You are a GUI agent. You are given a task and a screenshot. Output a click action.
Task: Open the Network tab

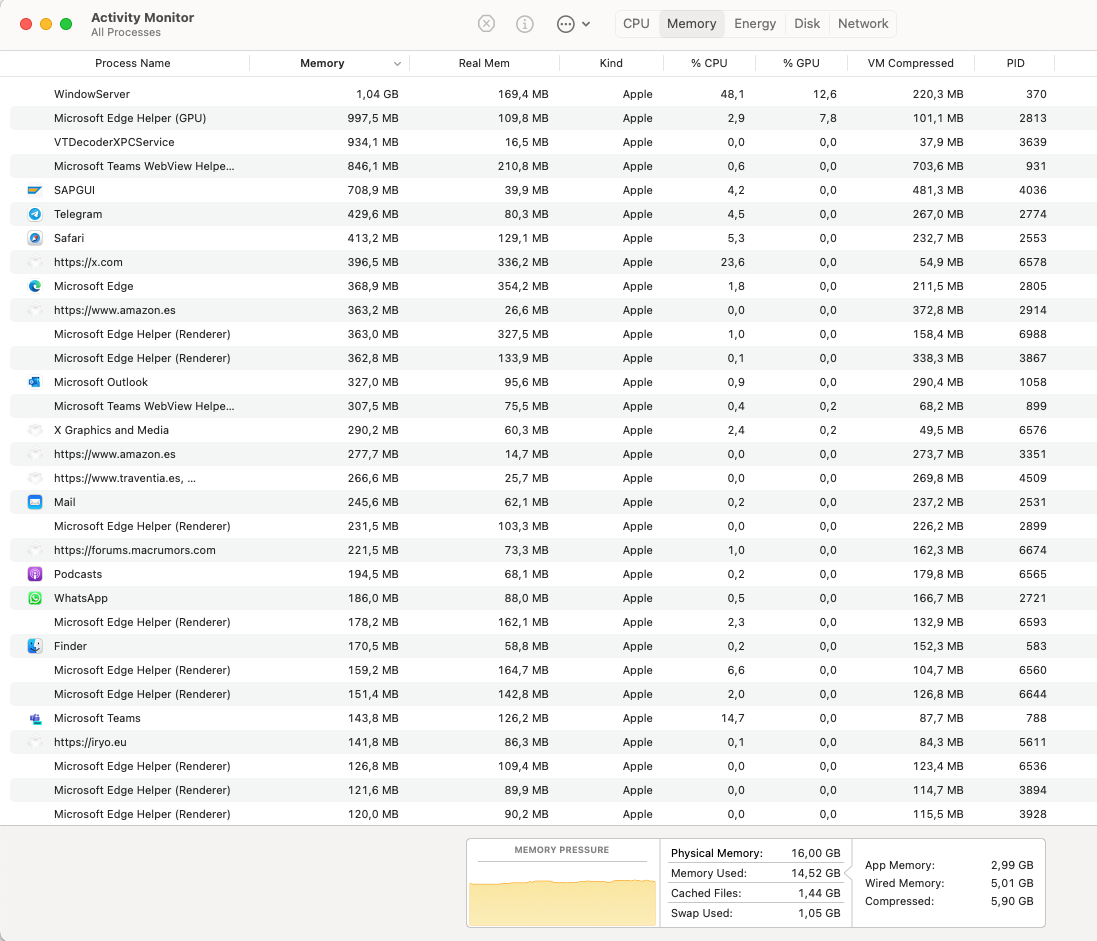pos(863,24)
